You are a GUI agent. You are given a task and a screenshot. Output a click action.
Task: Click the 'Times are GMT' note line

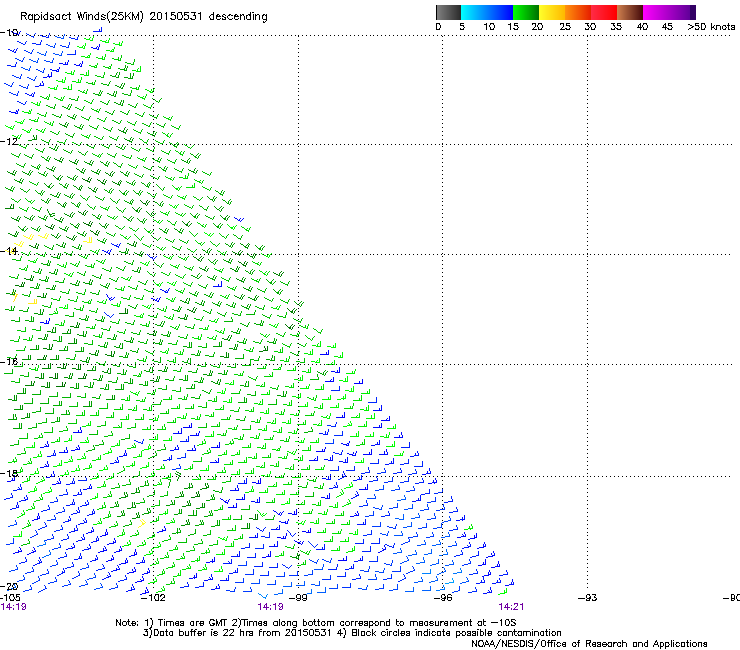click(x=316, y=623)
